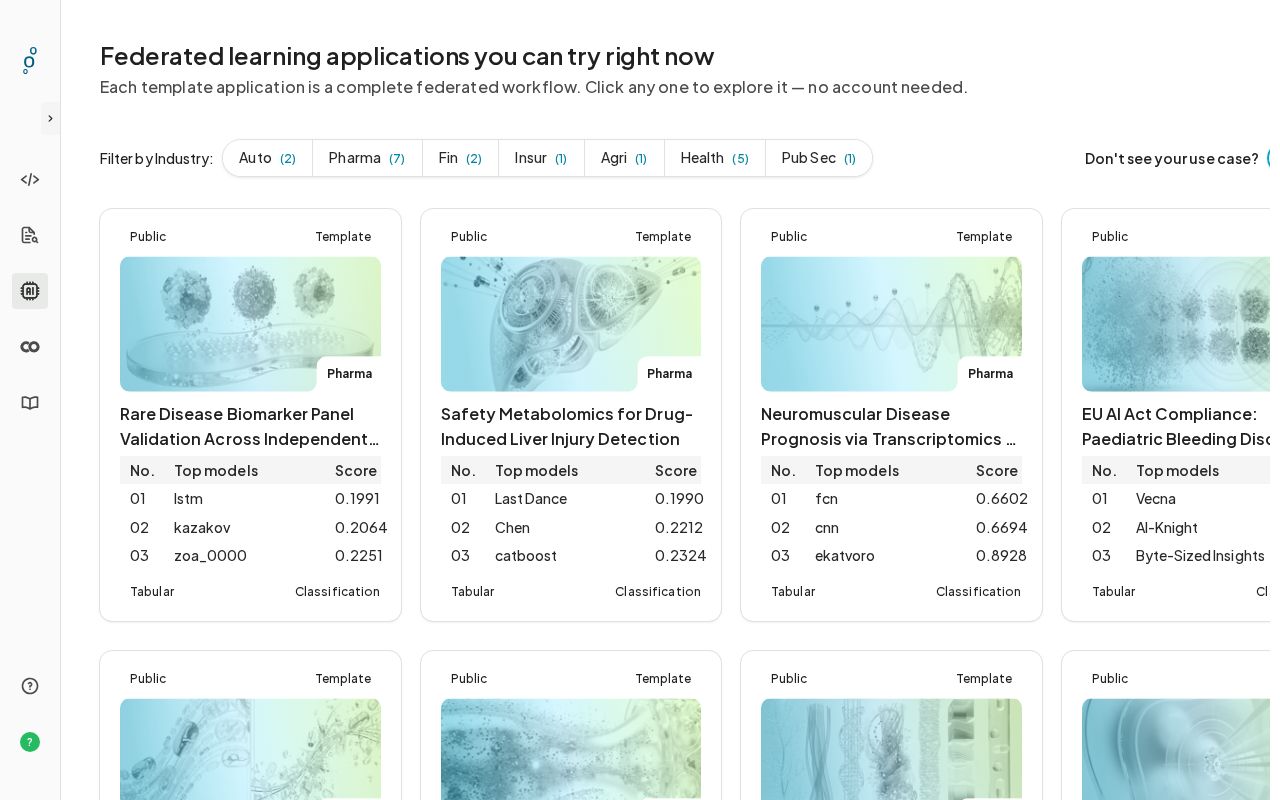
Task: Click the AI-Knight model row
Action: point(1176,528)
